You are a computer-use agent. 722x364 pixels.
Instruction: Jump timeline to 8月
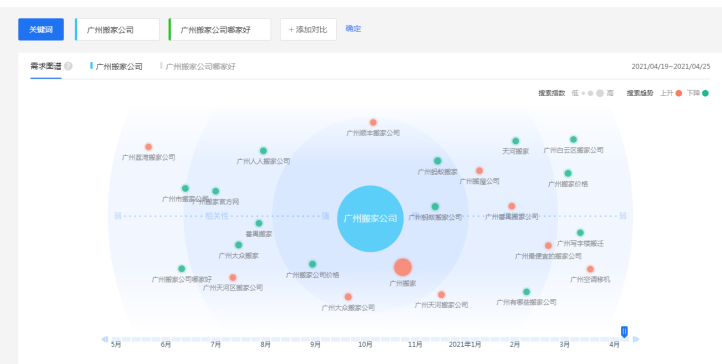coord(265,345)
